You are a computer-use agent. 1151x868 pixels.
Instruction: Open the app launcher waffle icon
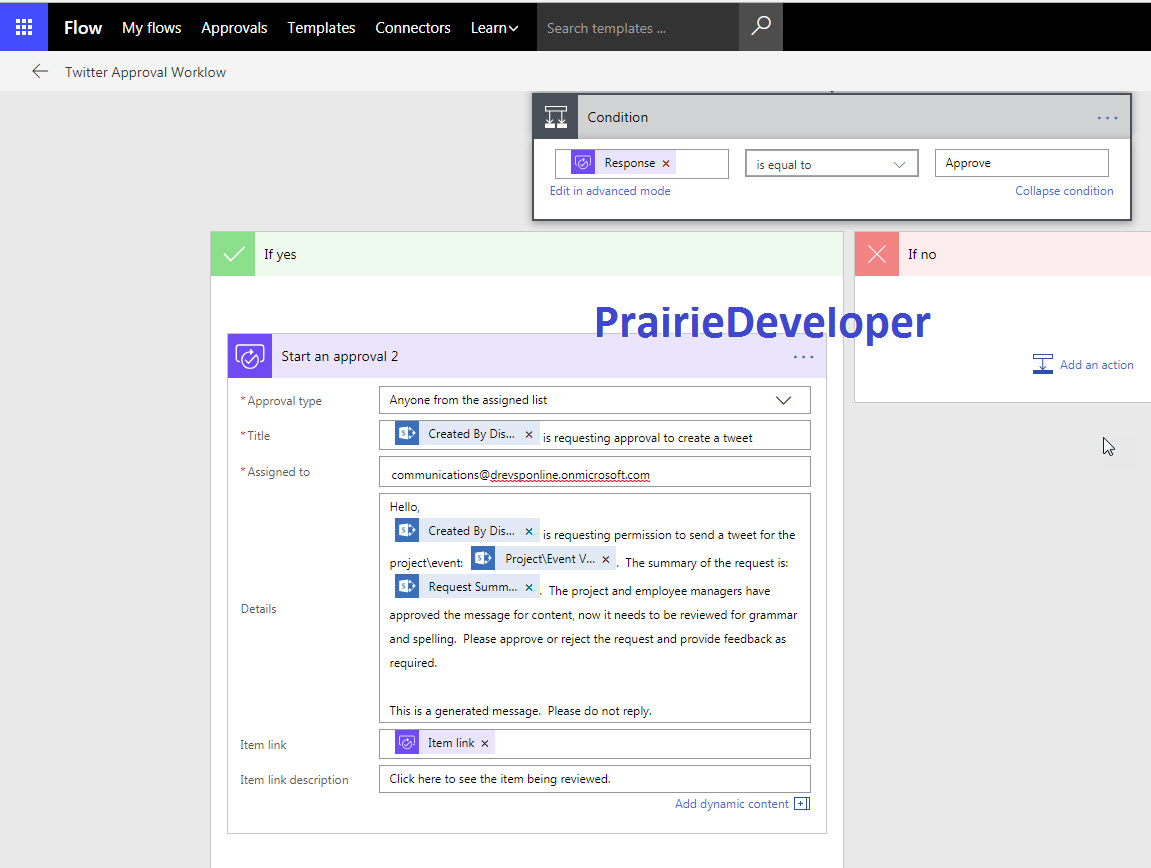[23, 27]
